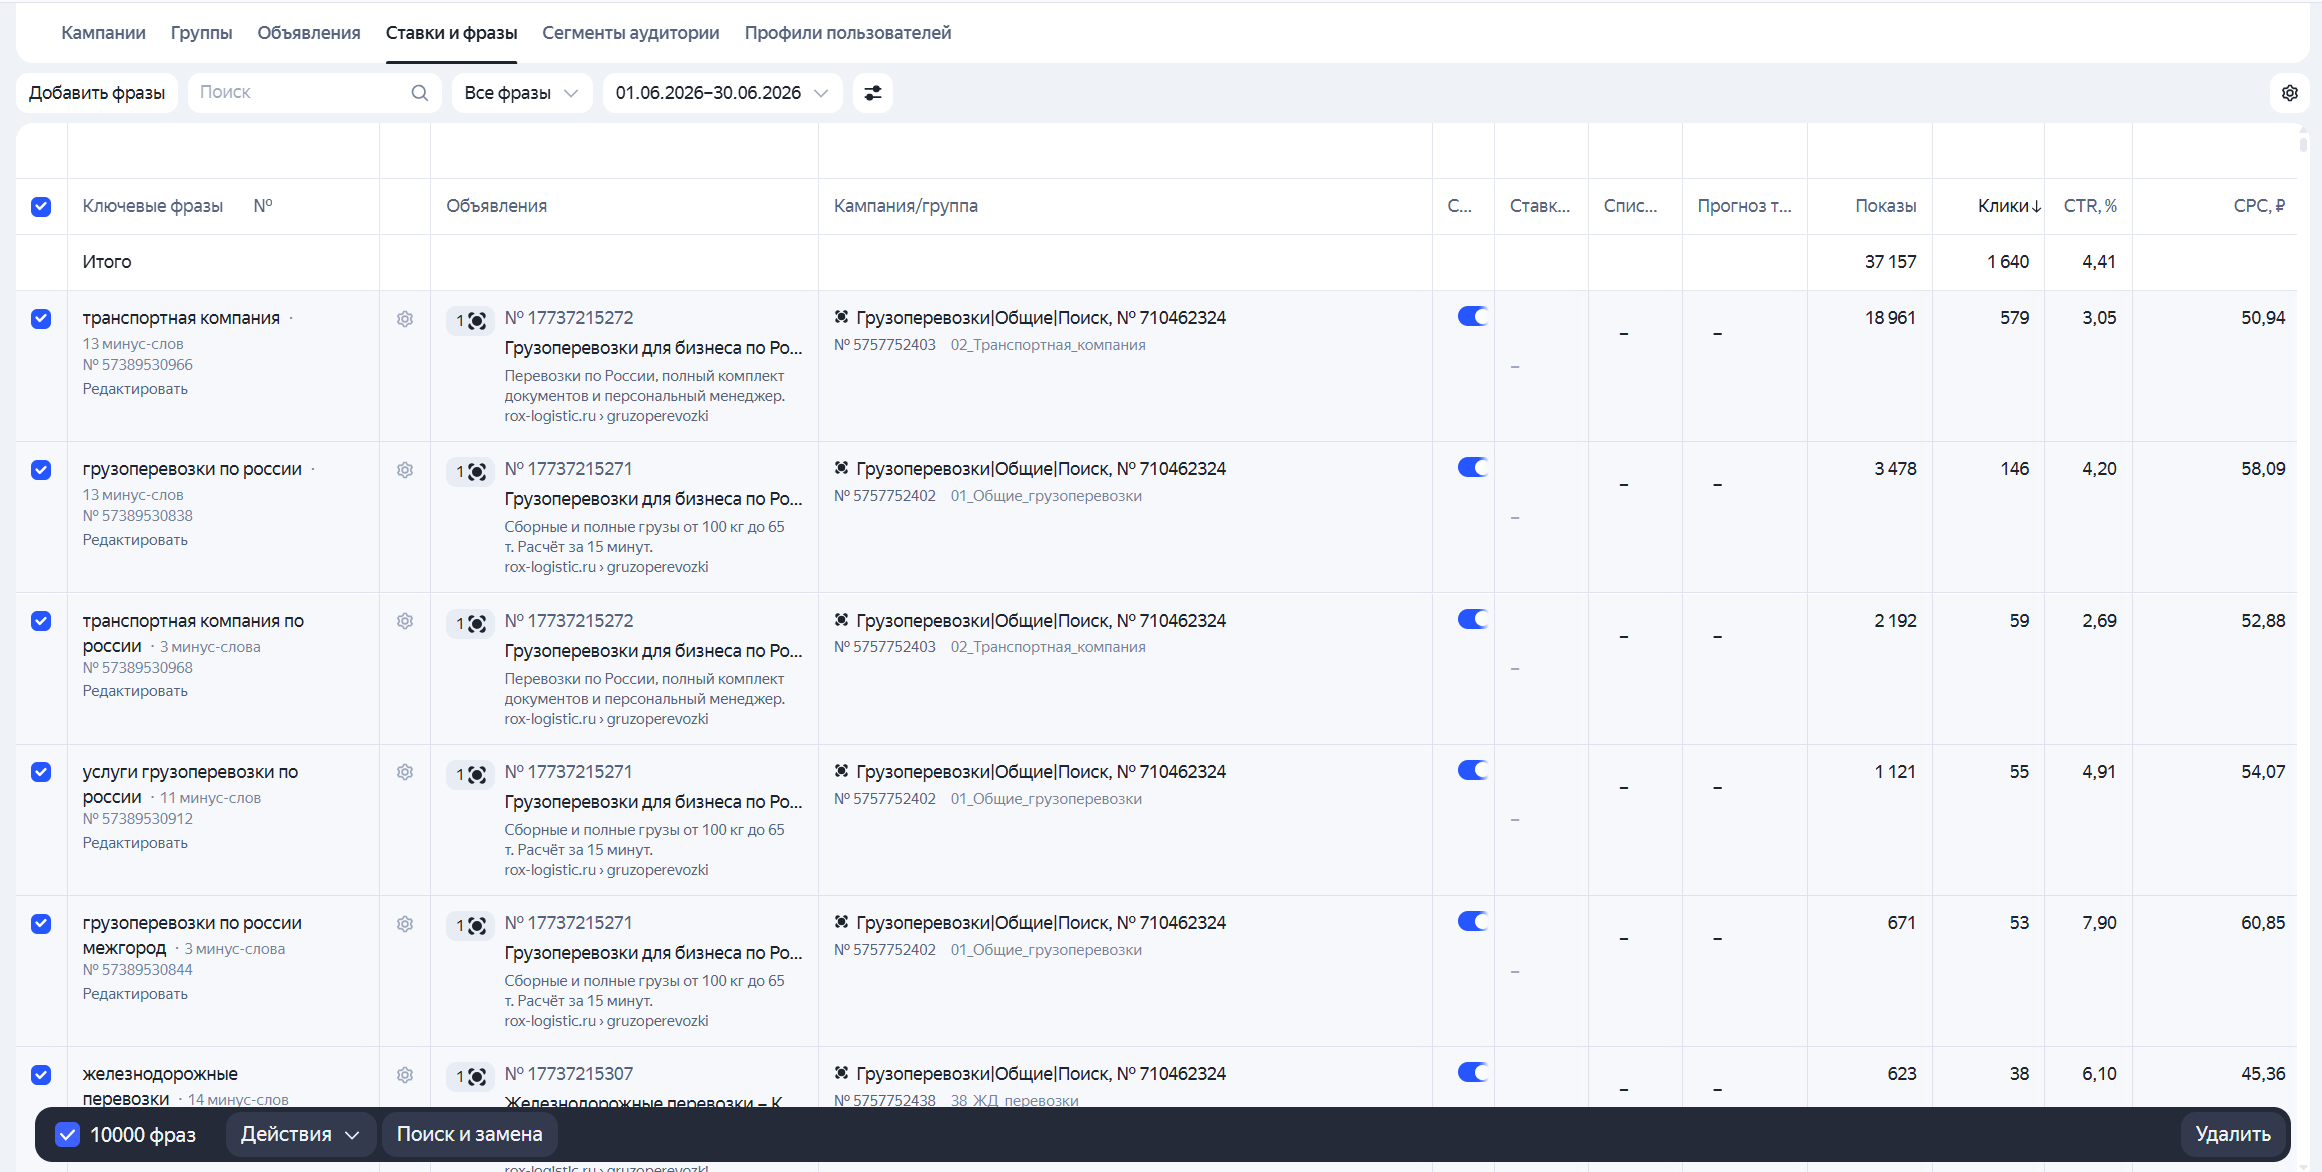Viewport: 2322px width, 1172px height.
Task: Uncheck the select-all header checkbox
Action: click(41, 206)
